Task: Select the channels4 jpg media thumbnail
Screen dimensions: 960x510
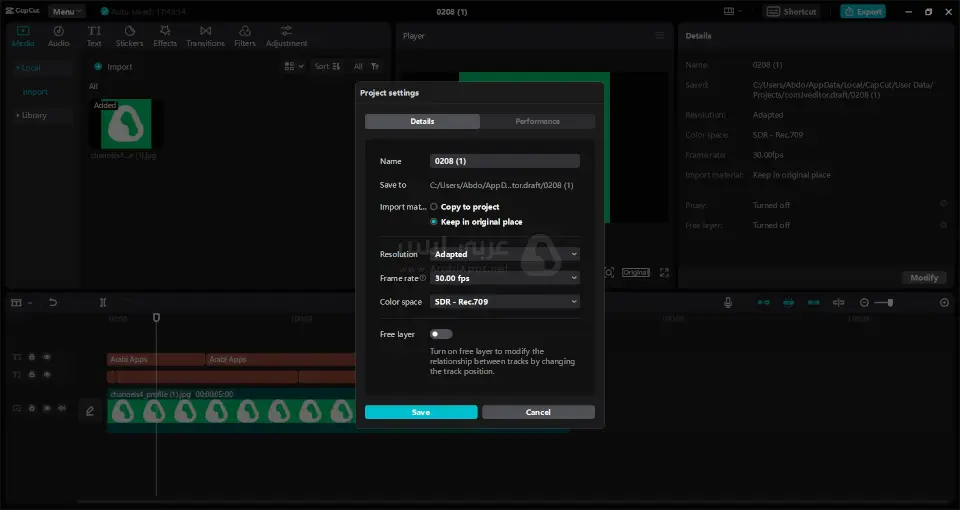Action: (x=126, y=124)
